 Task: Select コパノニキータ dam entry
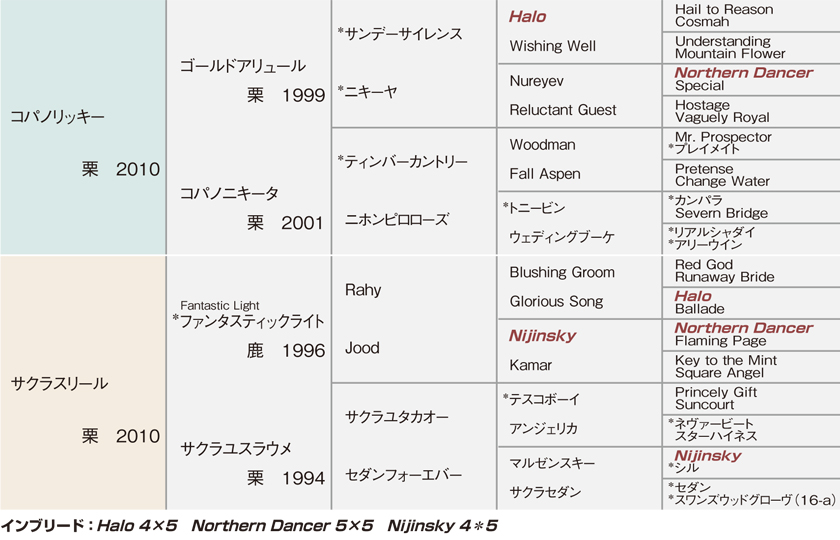[x=229, y=193]
